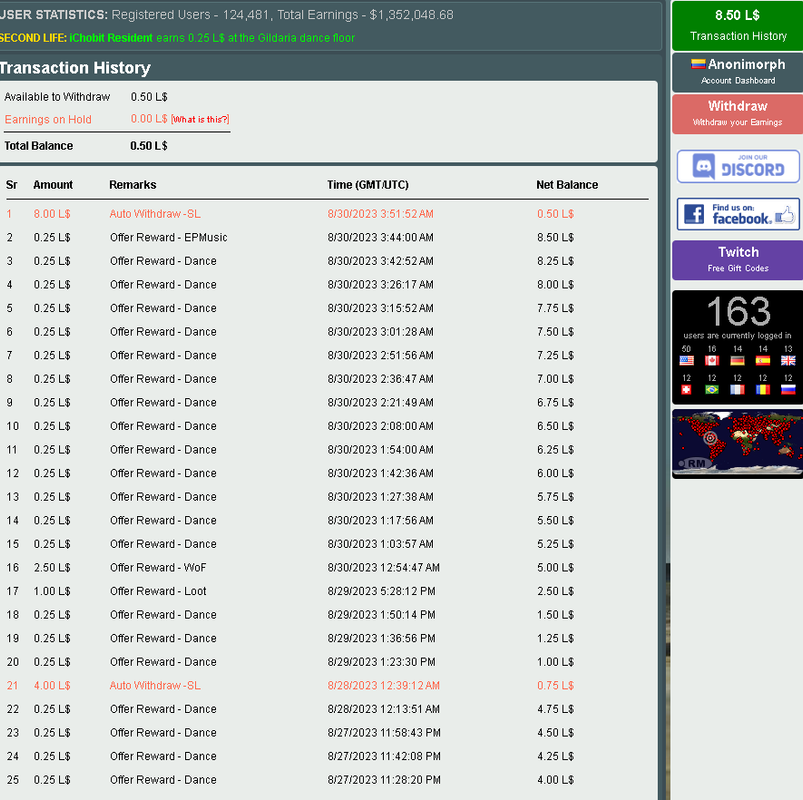Click the Facebook thumbs-up icon
The image size is (803, 800).
pyautogui.click(x=785, y=215)
